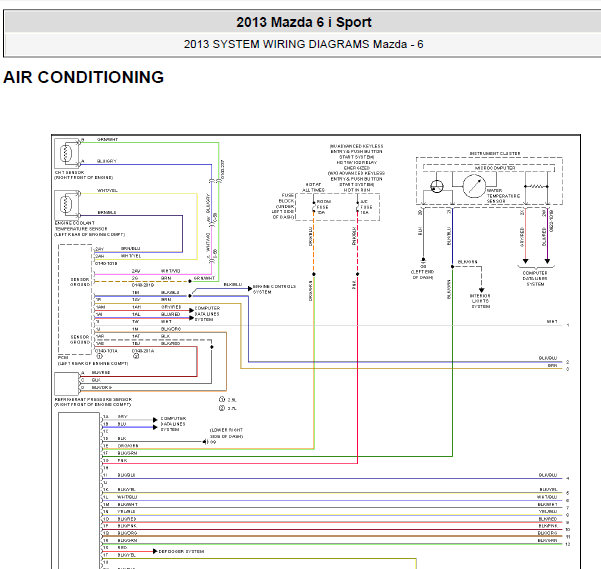Click COMPUTER DATA LINES SYSTEM beside GRY and BLU wires
Viewport: 601px width, 569px height.
(x=173, y=424)
